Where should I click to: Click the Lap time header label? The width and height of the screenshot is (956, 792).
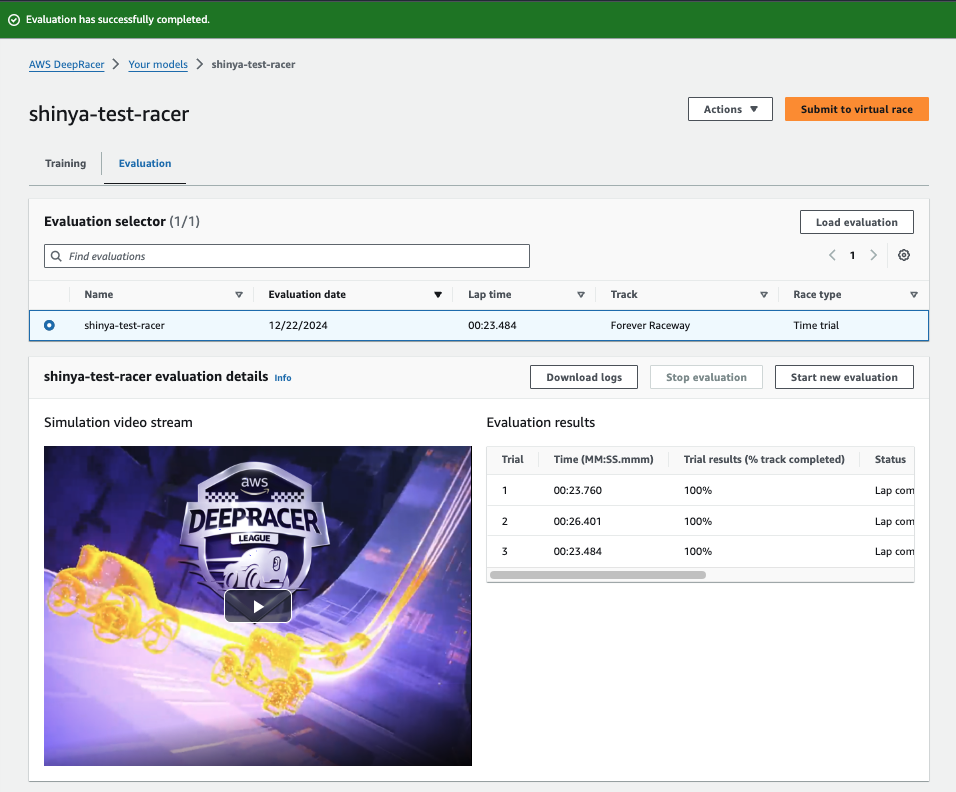[x=490, y=294]
